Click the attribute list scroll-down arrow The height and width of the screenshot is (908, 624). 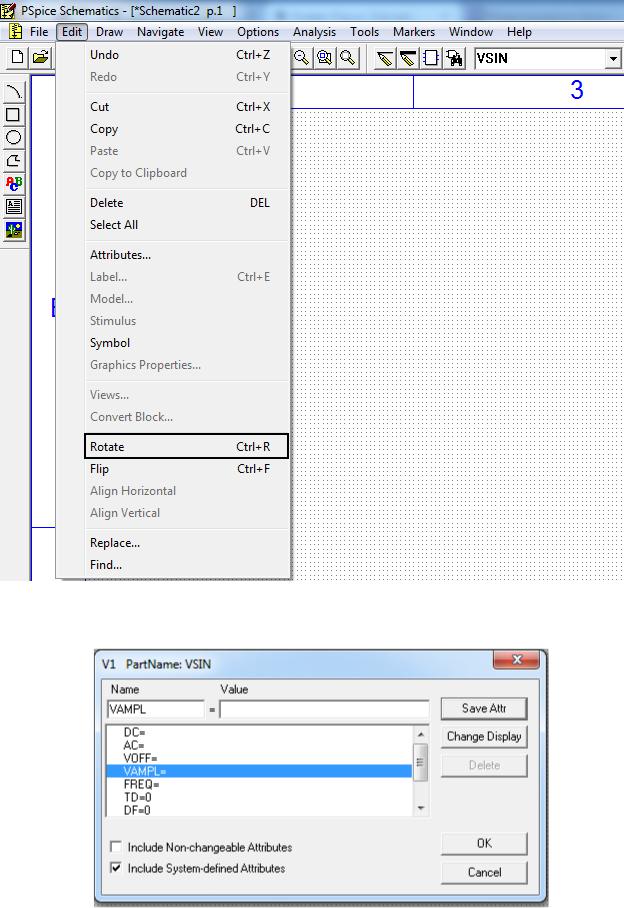pyautogui.click(x=421, y=808)
